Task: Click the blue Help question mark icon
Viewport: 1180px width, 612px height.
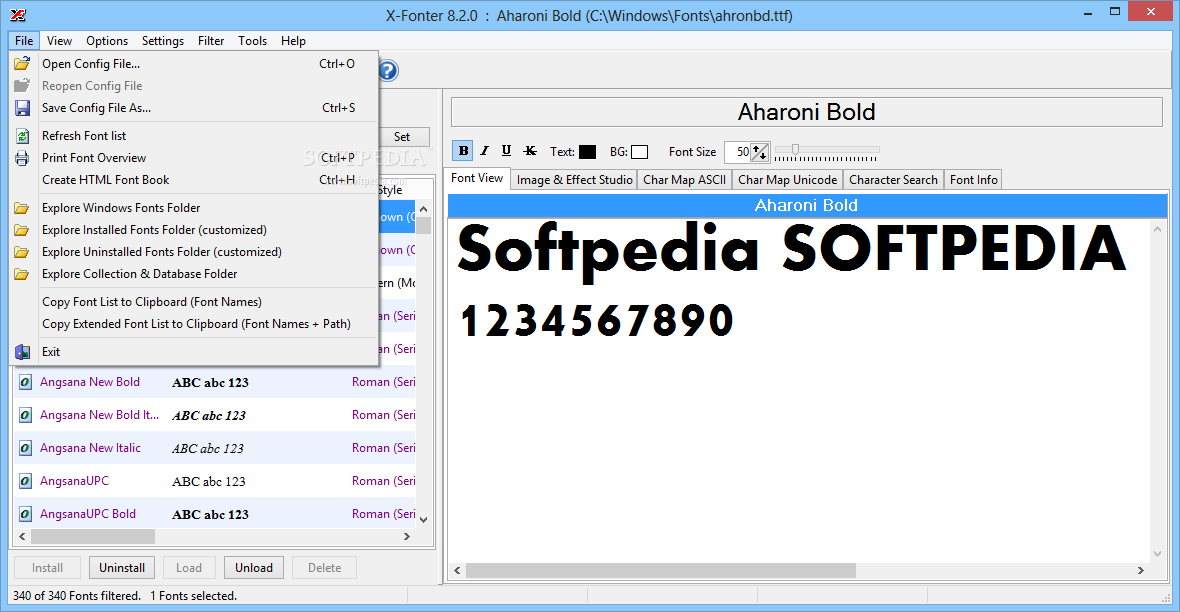Action: (388, 71)
